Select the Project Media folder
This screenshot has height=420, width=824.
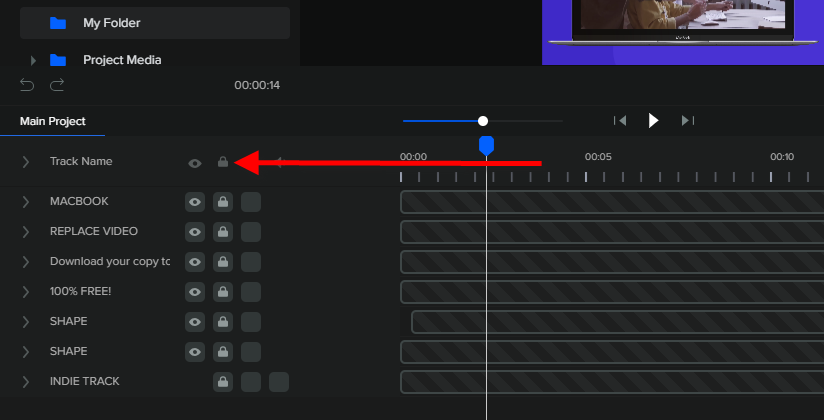[122, 60]
